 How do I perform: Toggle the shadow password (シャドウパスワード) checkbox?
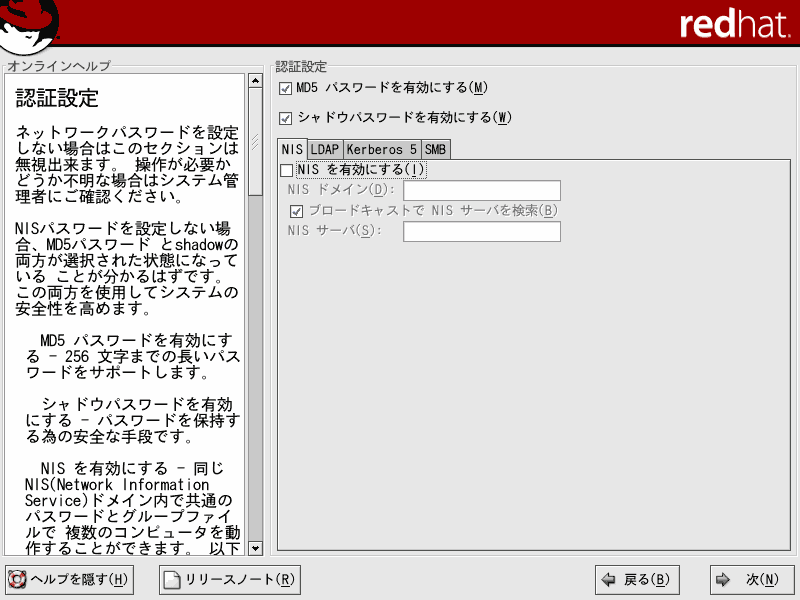click(285, 118)
